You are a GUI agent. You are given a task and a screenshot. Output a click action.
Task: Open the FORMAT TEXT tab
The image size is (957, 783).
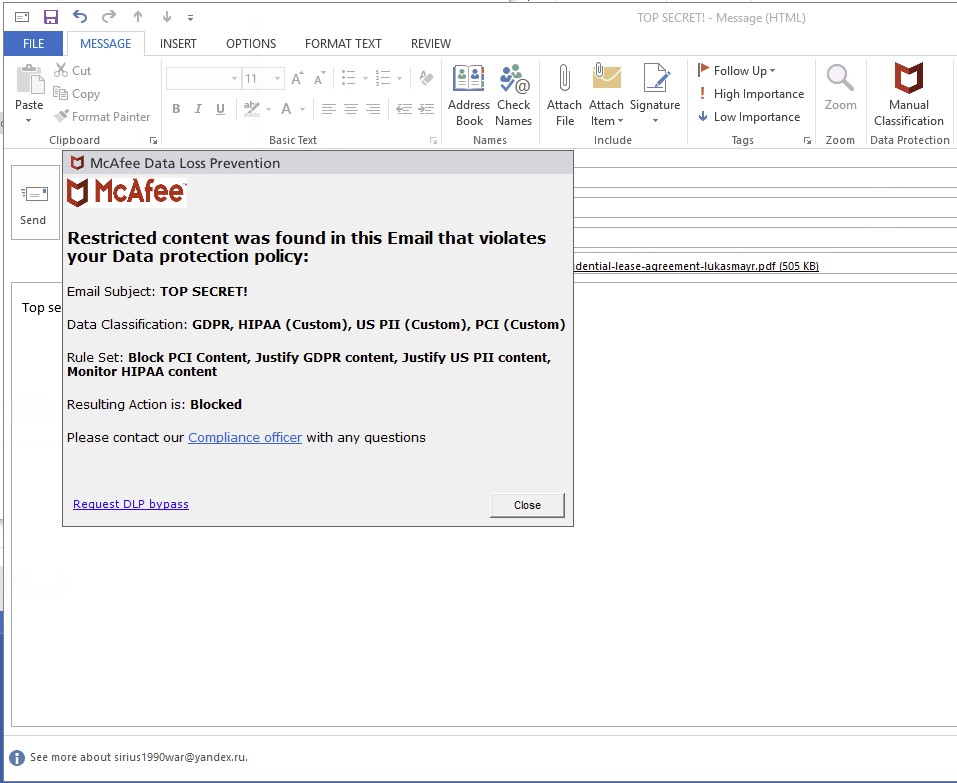pos(343,44)
